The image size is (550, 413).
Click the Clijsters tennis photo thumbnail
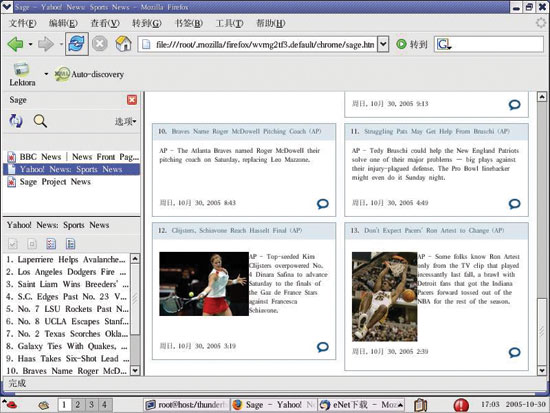point(204,284)
